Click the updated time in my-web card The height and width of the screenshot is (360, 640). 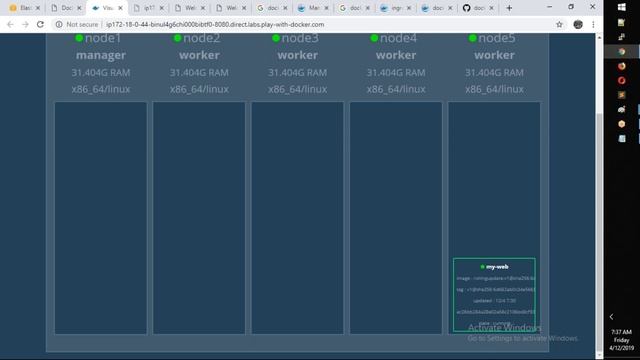(495, 301)
